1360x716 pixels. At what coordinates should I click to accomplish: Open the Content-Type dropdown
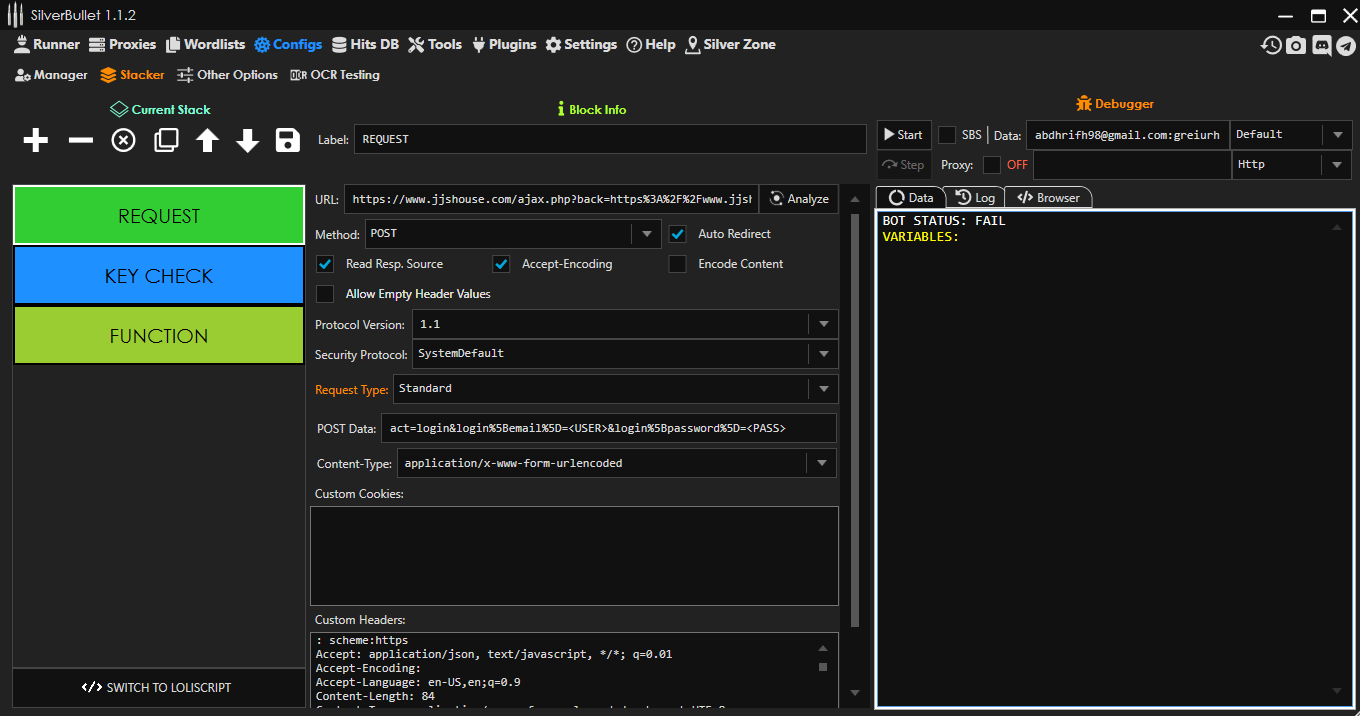tap(821, 463)
